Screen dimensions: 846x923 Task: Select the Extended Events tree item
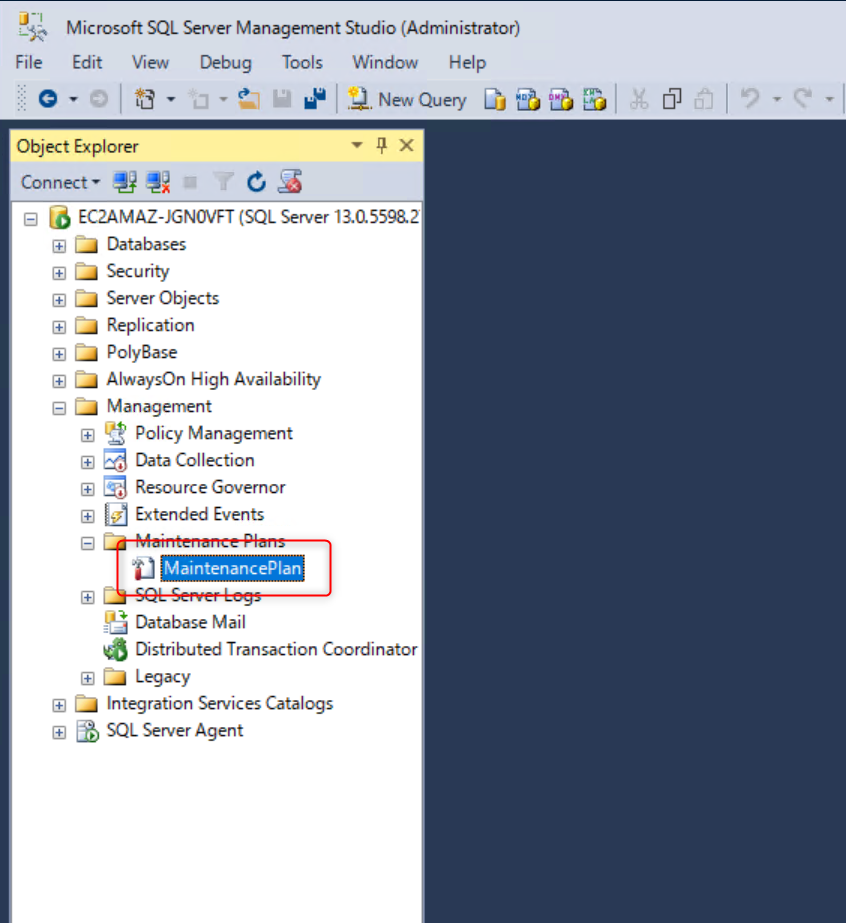point(200,514)
